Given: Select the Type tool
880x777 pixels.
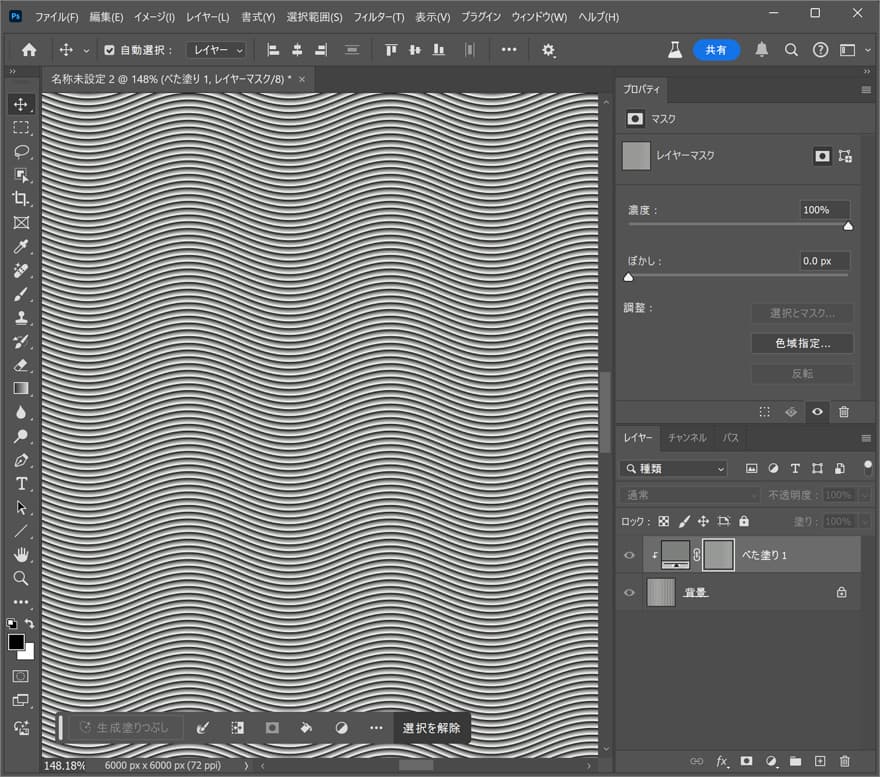Looking at the screenshot, I should click(x=21, y=483).
